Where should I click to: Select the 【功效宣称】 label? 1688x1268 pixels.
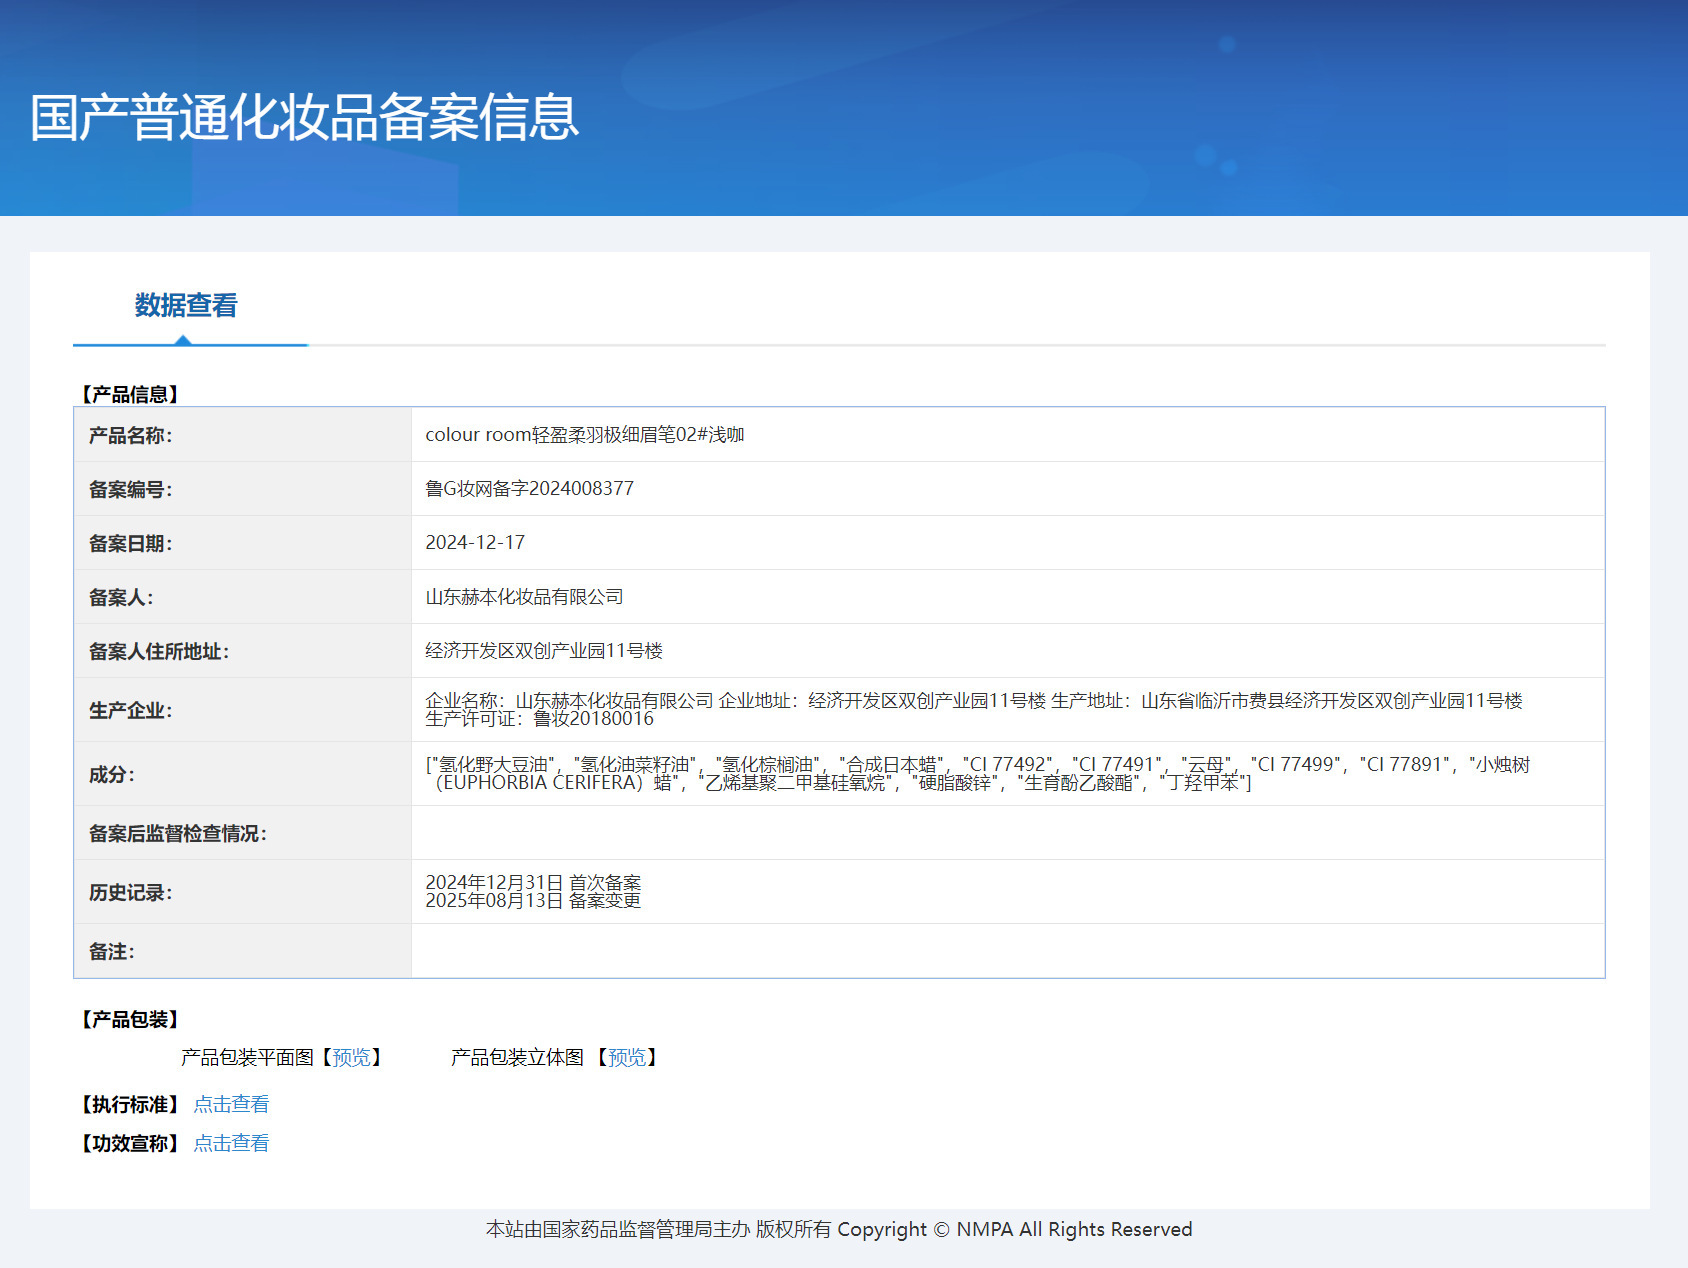[x=130, y=1143]
